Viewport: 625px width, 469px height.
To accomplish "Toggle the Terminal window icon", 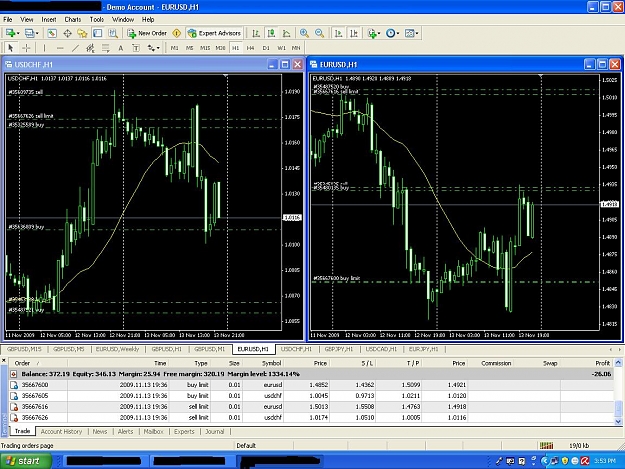I will pos(98,33).
